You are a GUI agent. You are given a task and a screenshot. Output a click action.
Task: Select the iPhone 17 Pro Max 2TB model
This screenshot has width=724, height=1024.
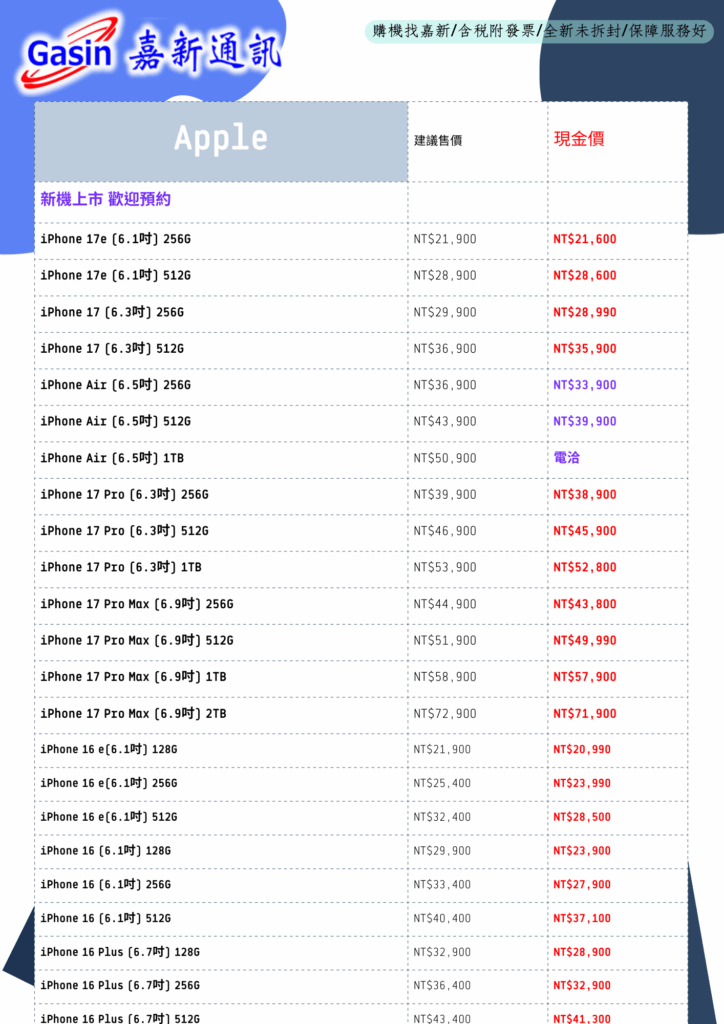[x=133, y=714]
